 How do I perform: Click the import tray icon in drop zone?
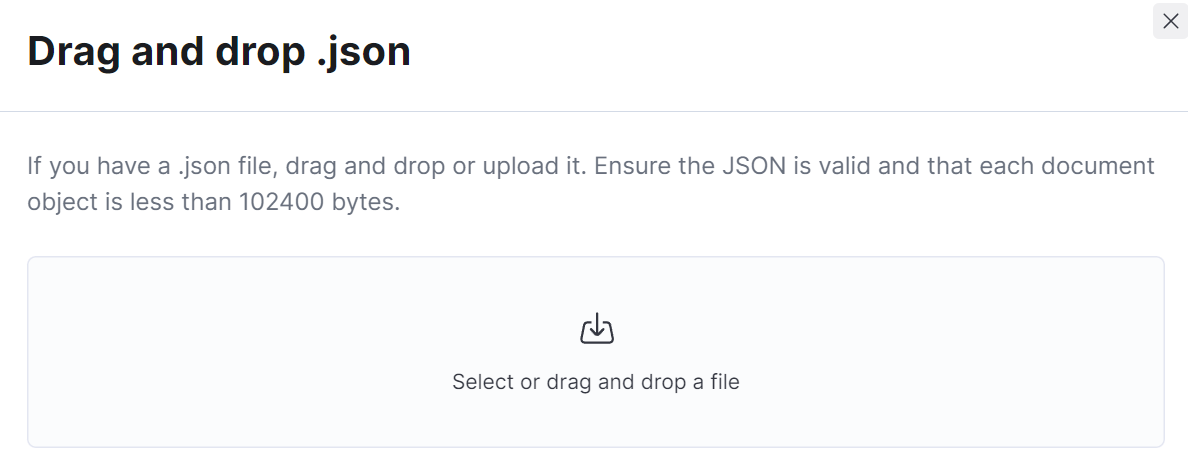(x=597, y=329)
